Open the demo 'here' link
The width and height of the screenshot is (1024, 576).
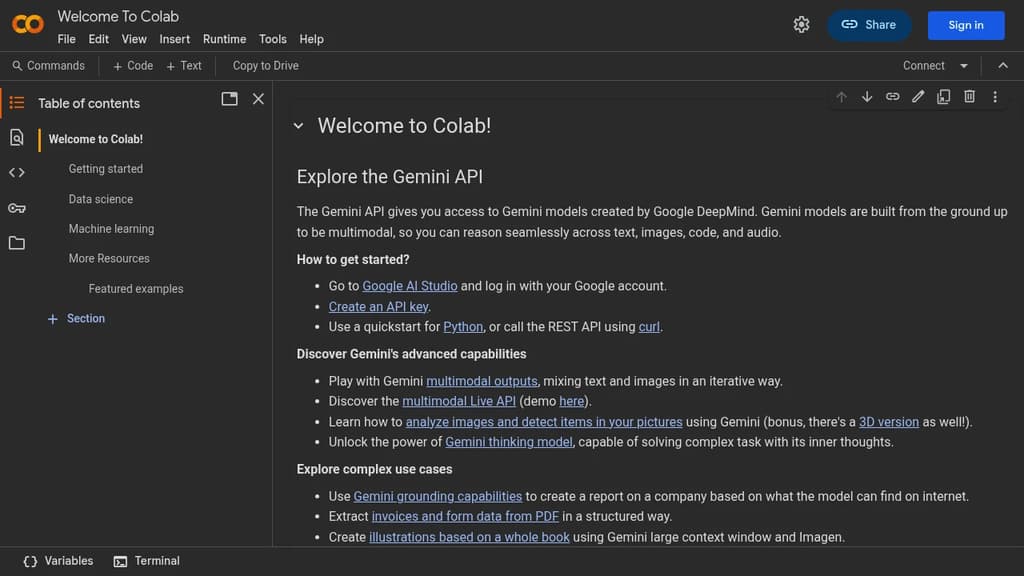pyautogui.click(x=571, y=401)
